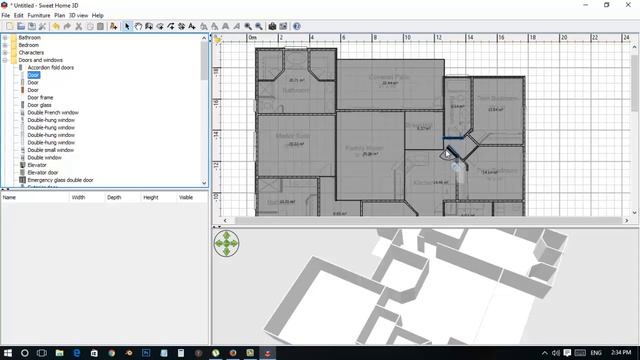Add furniture to home icon
640x360 pixels.
point(113,27)
